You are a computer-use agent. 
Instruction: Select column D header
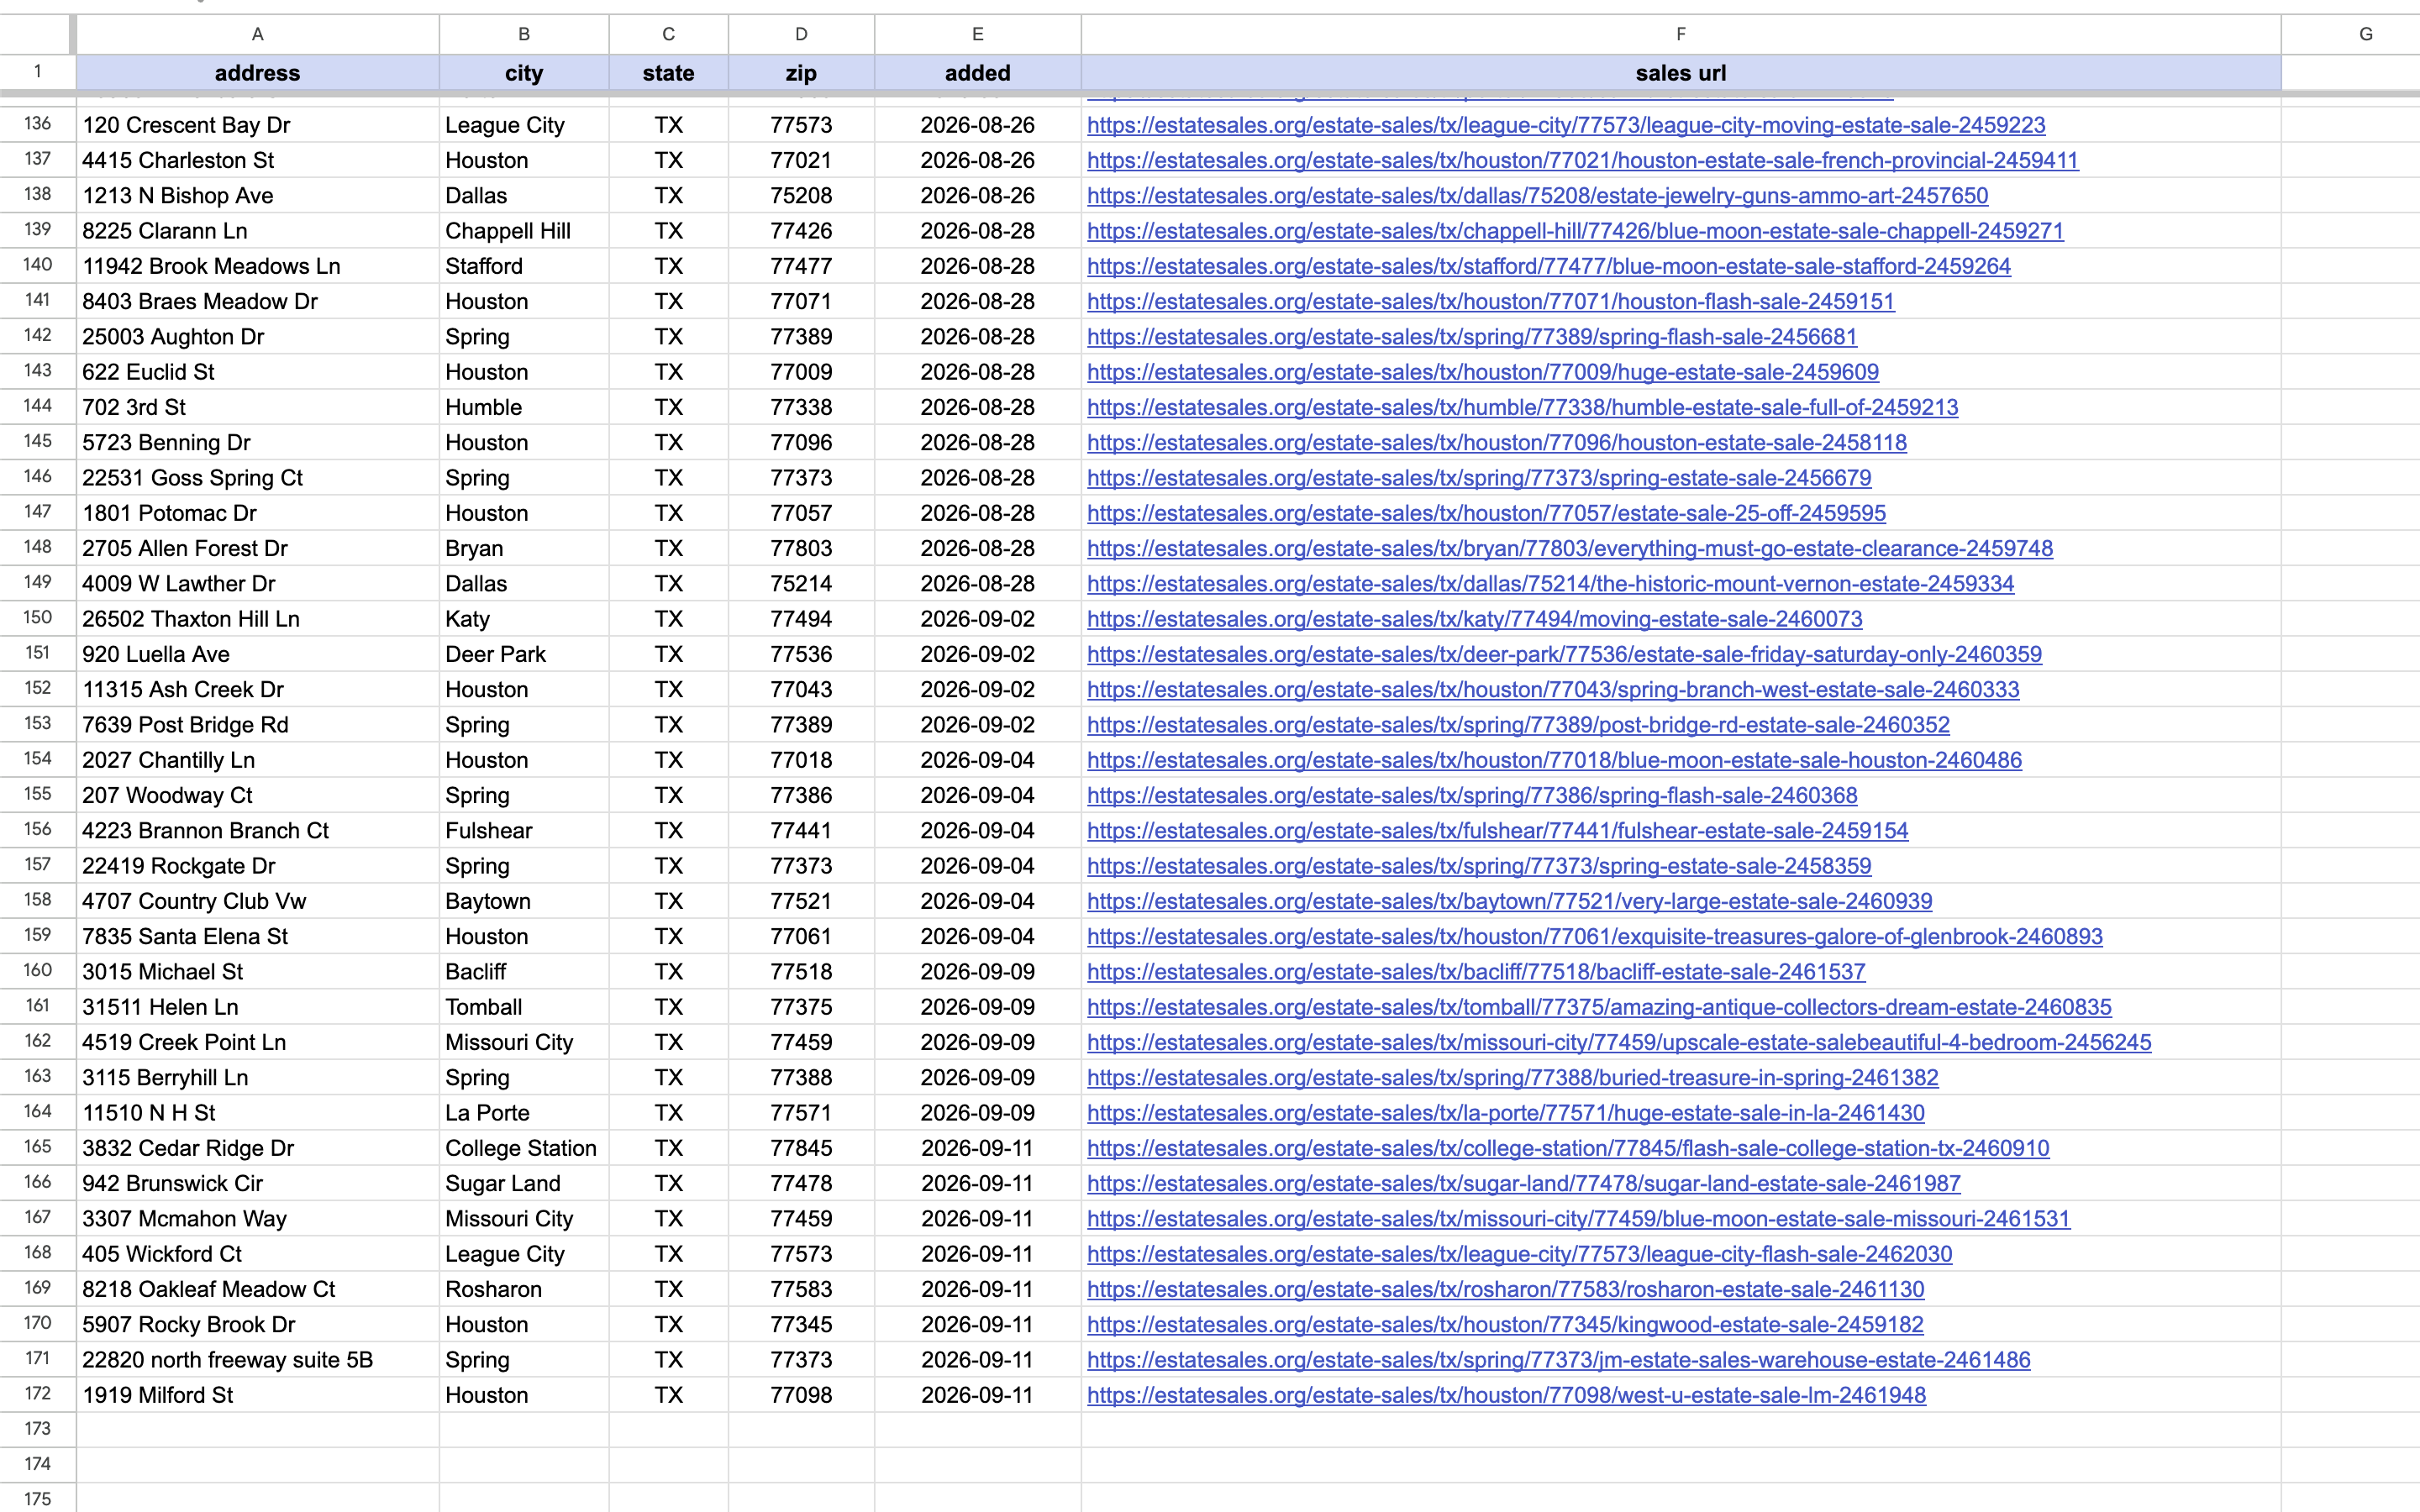pos(801,34)
